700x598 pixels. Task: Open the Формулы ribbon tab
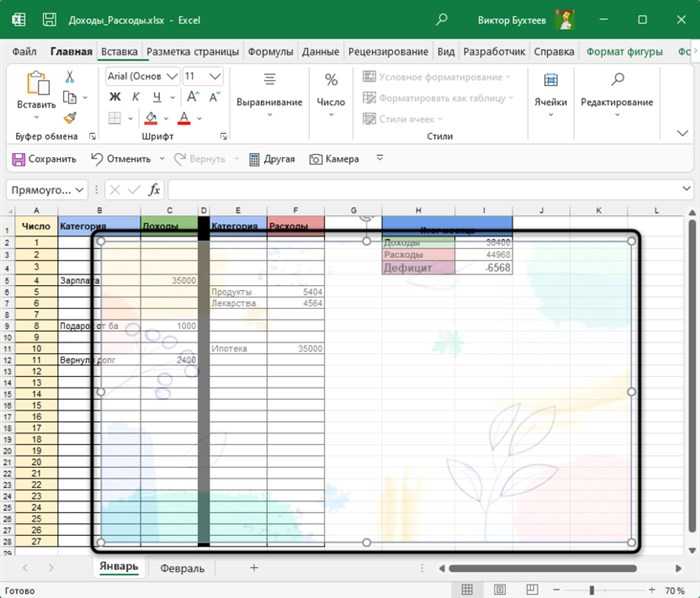pyautogui.click(x=271, y=52)
